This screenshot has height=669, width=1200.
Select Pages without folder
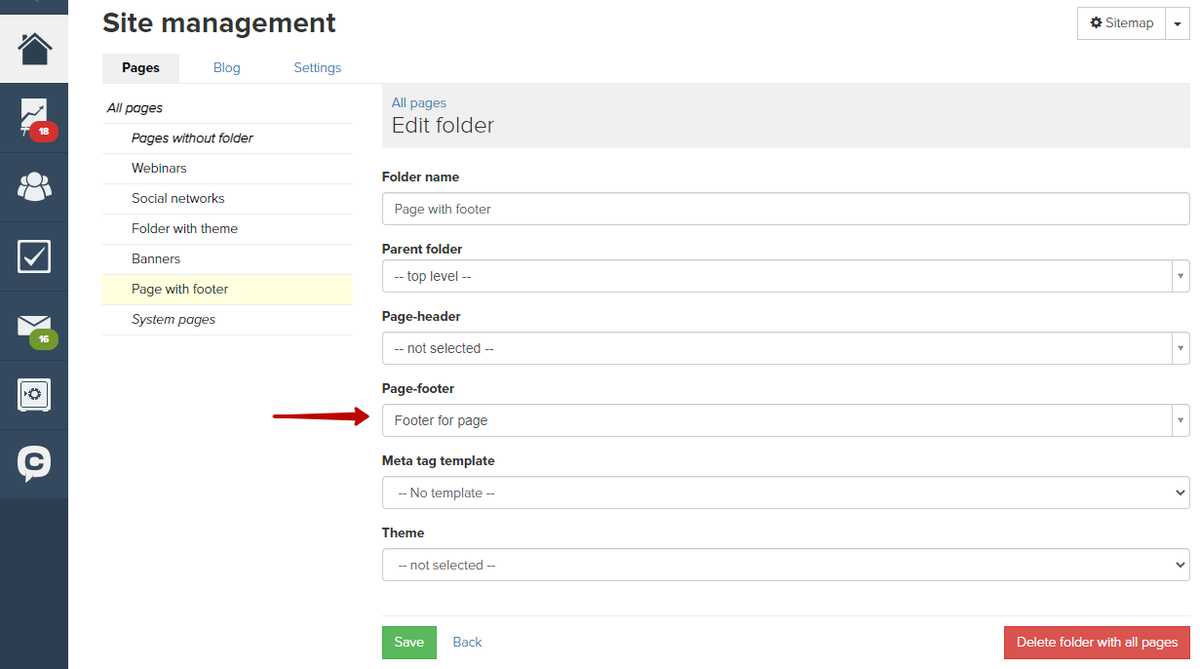(x=192, y=138)
